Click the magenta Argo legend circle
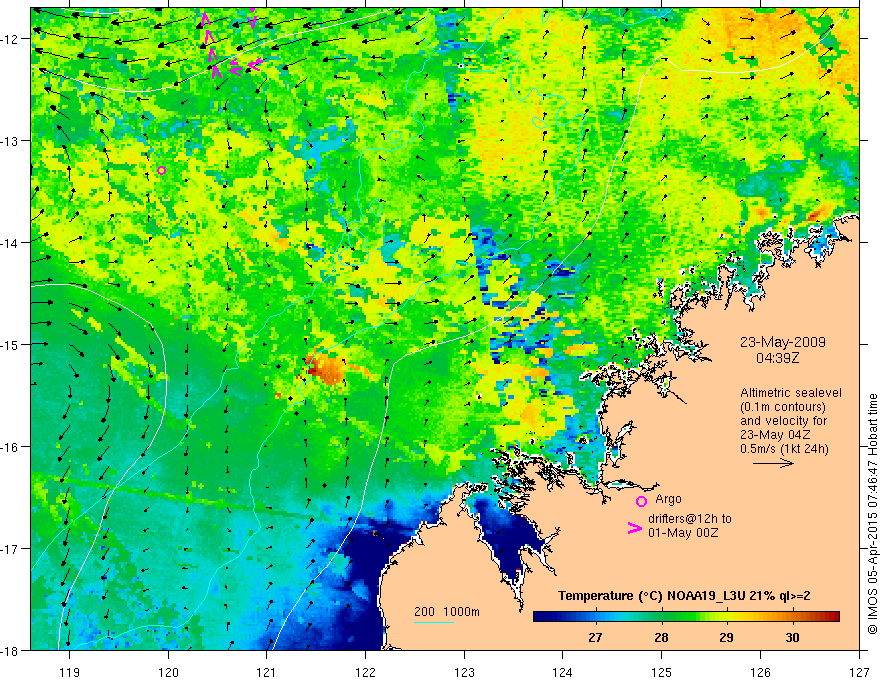 coord(641,501)
